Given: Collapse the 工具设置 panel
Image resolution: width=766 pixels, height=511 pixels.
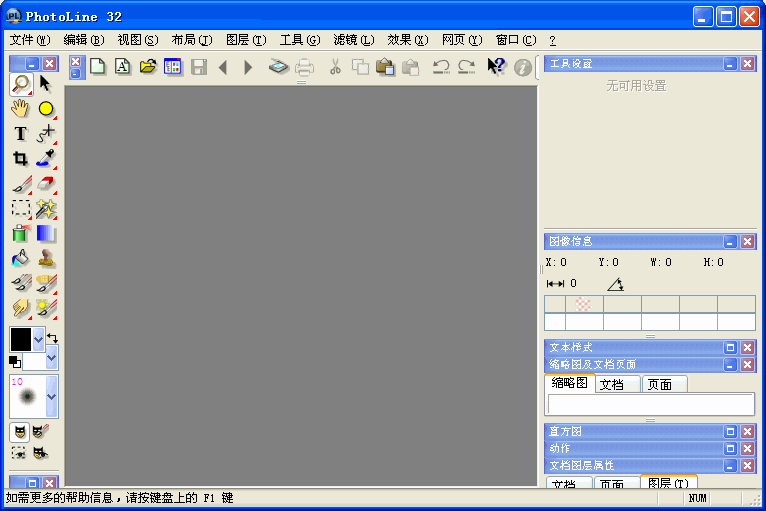Looking at the screenshot, I should 730,64.
